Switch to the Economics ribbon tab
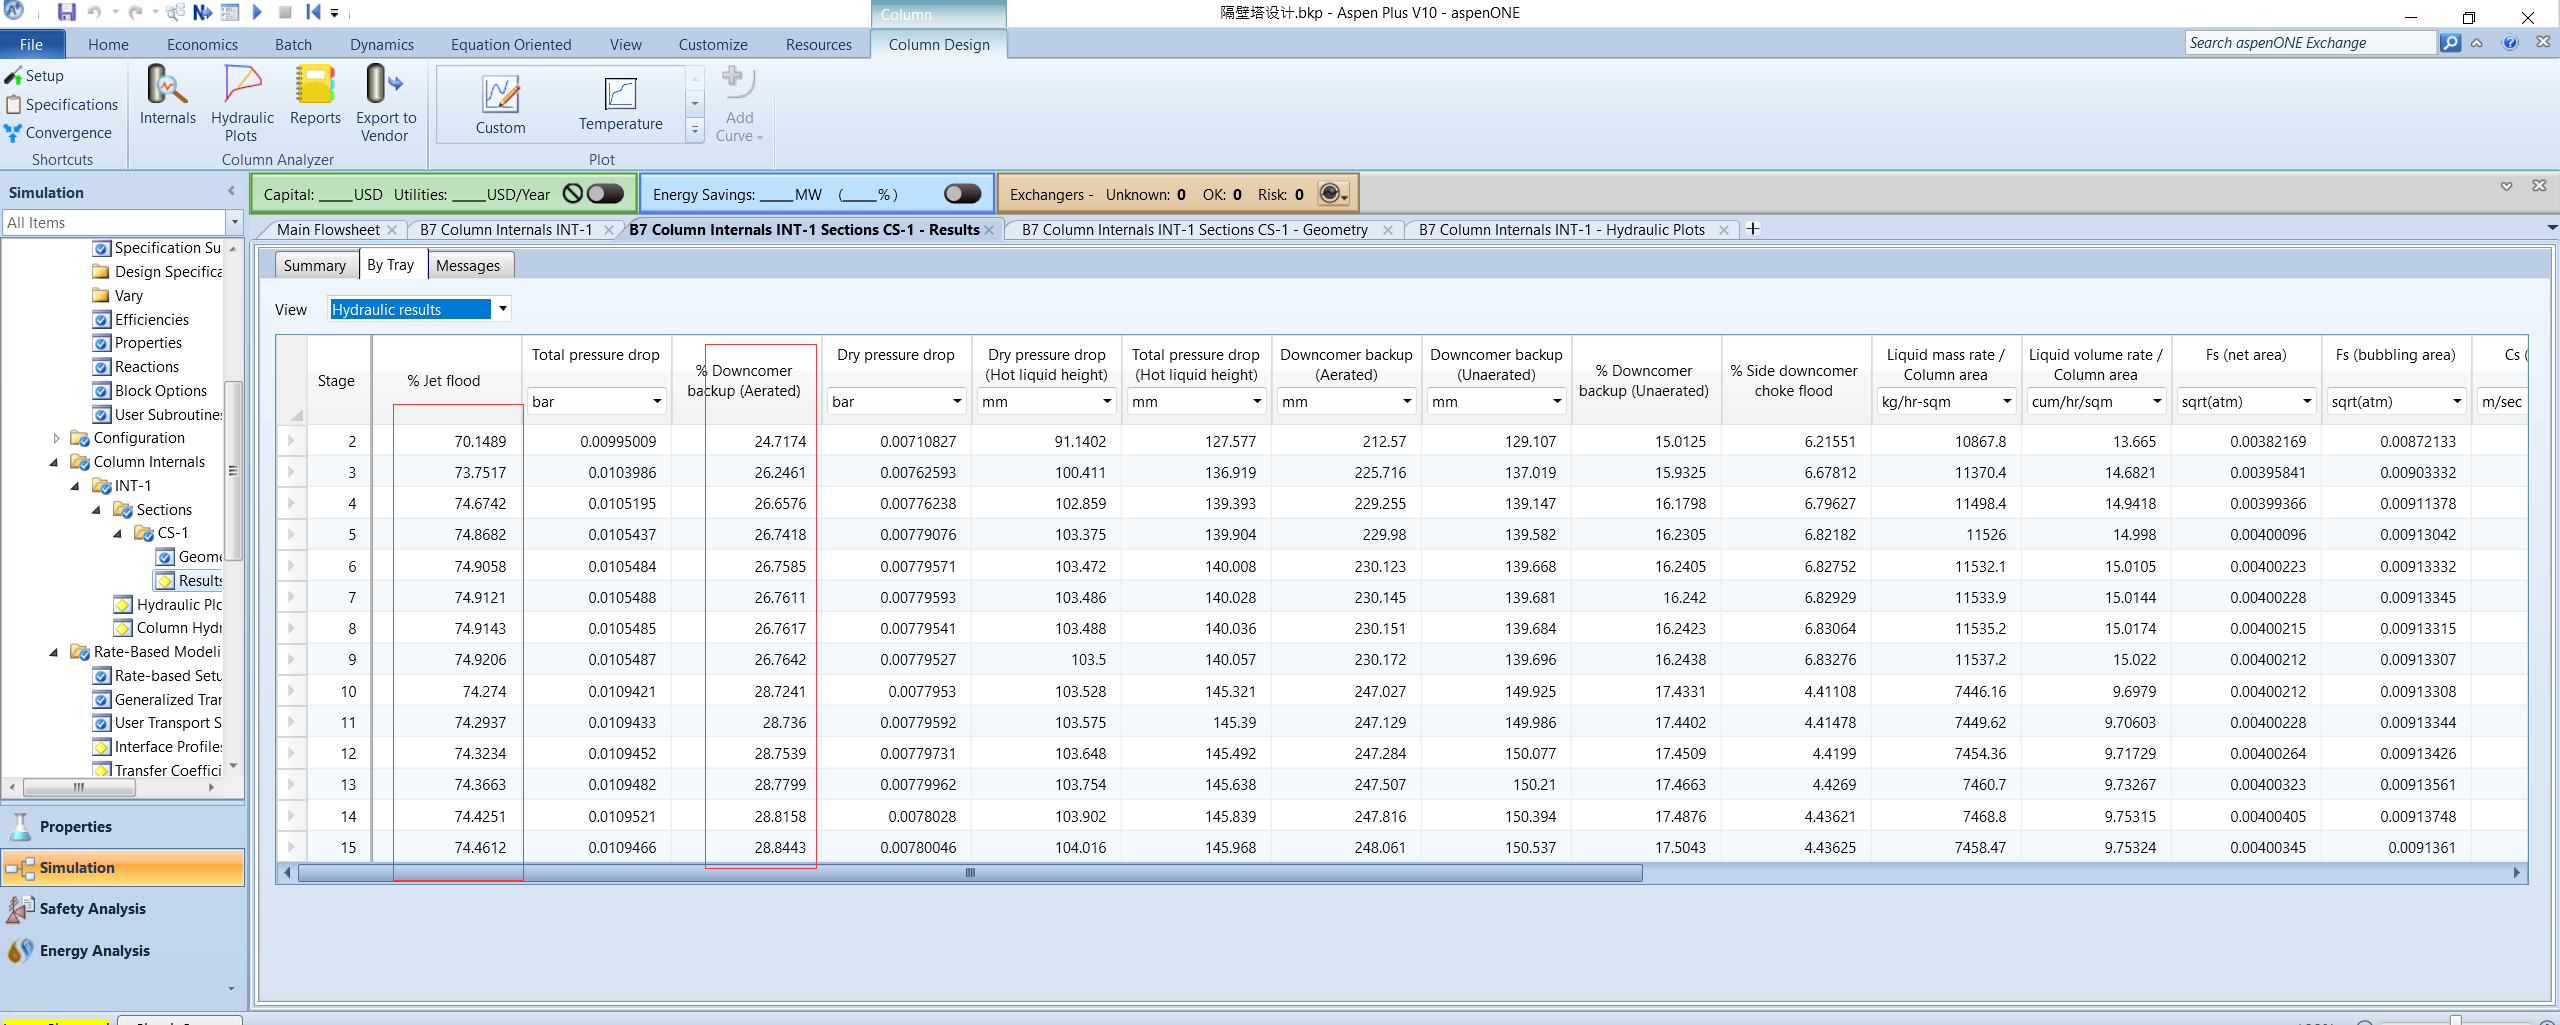Viewport: 2560px width, 1025px height. point(202,44)
